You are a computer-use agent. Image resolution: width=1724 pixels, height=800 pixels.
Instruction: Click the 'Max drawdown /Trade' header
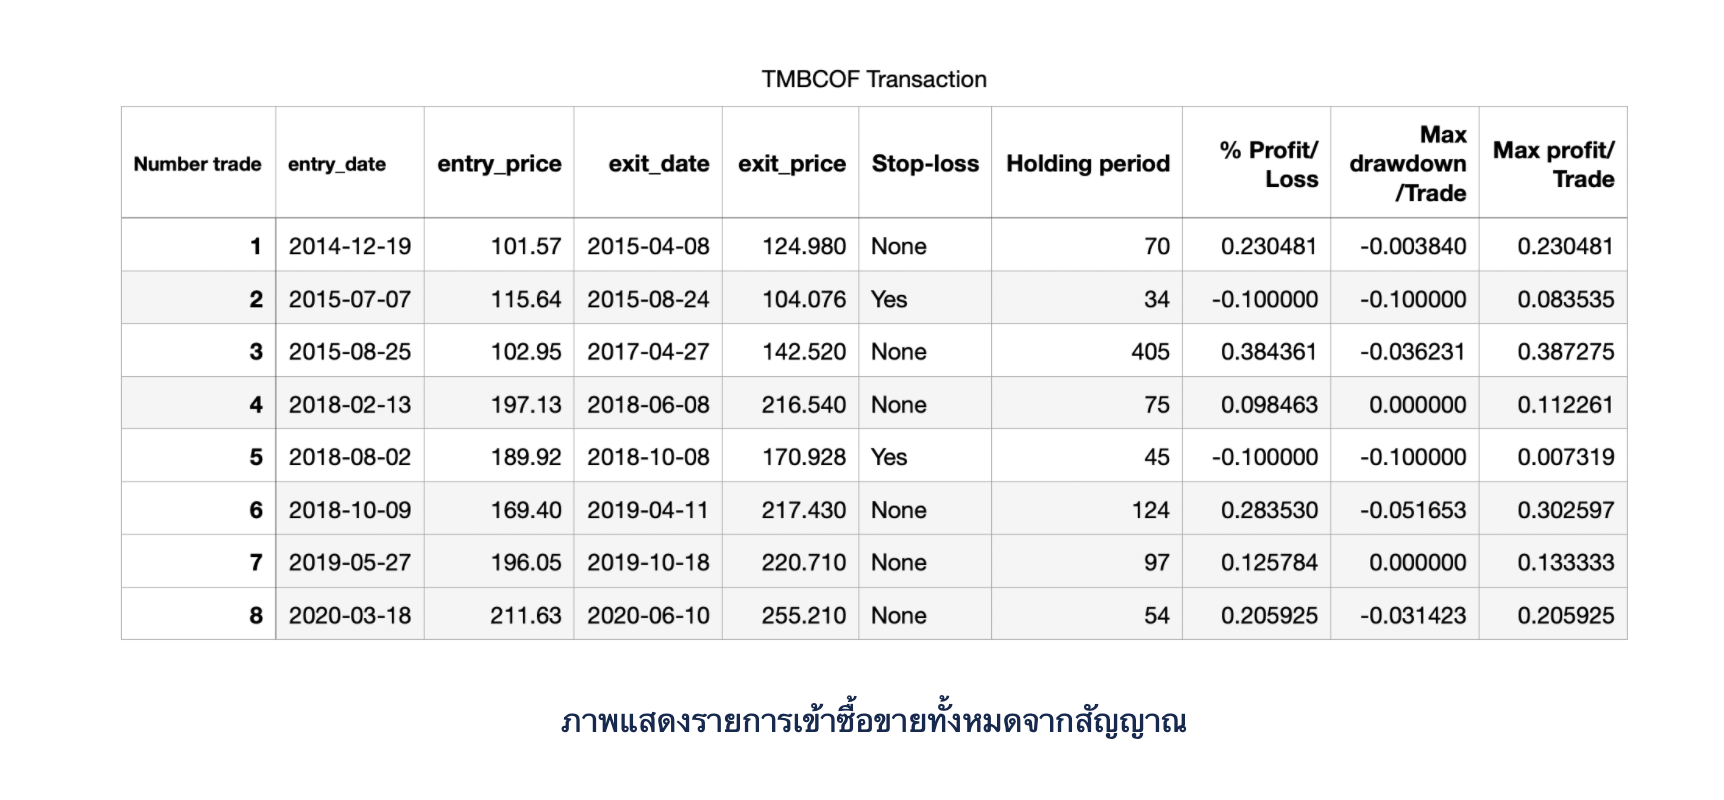(1407, 164)
